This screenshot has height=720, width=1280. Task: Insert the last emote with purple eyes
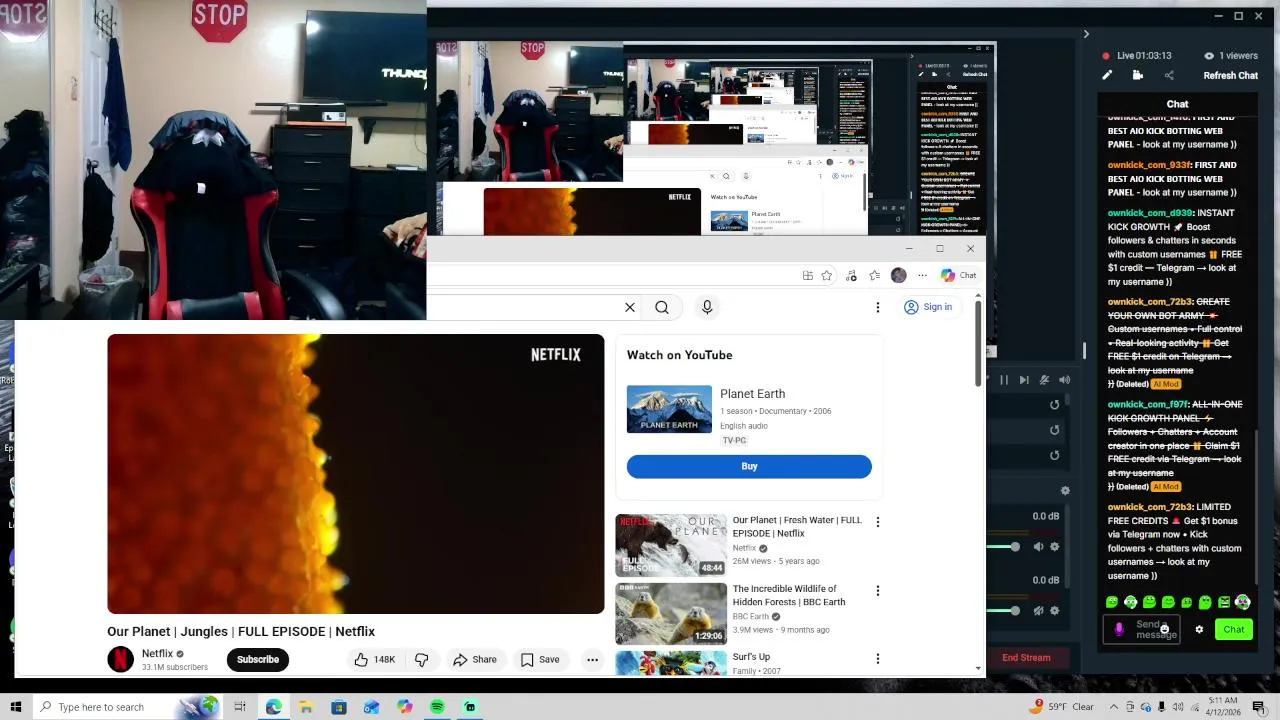point(1242,602)
